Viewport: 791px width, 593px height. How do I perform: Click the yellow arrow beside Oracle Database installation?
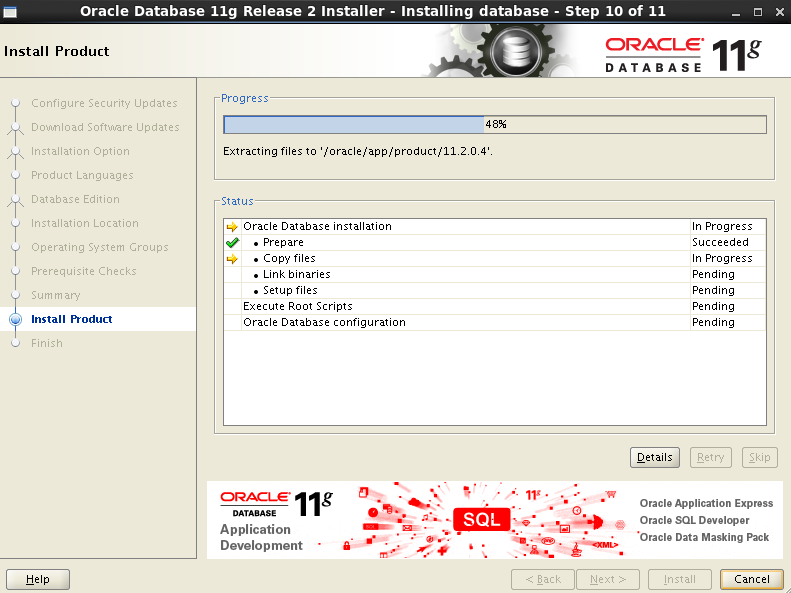[232, 226]
